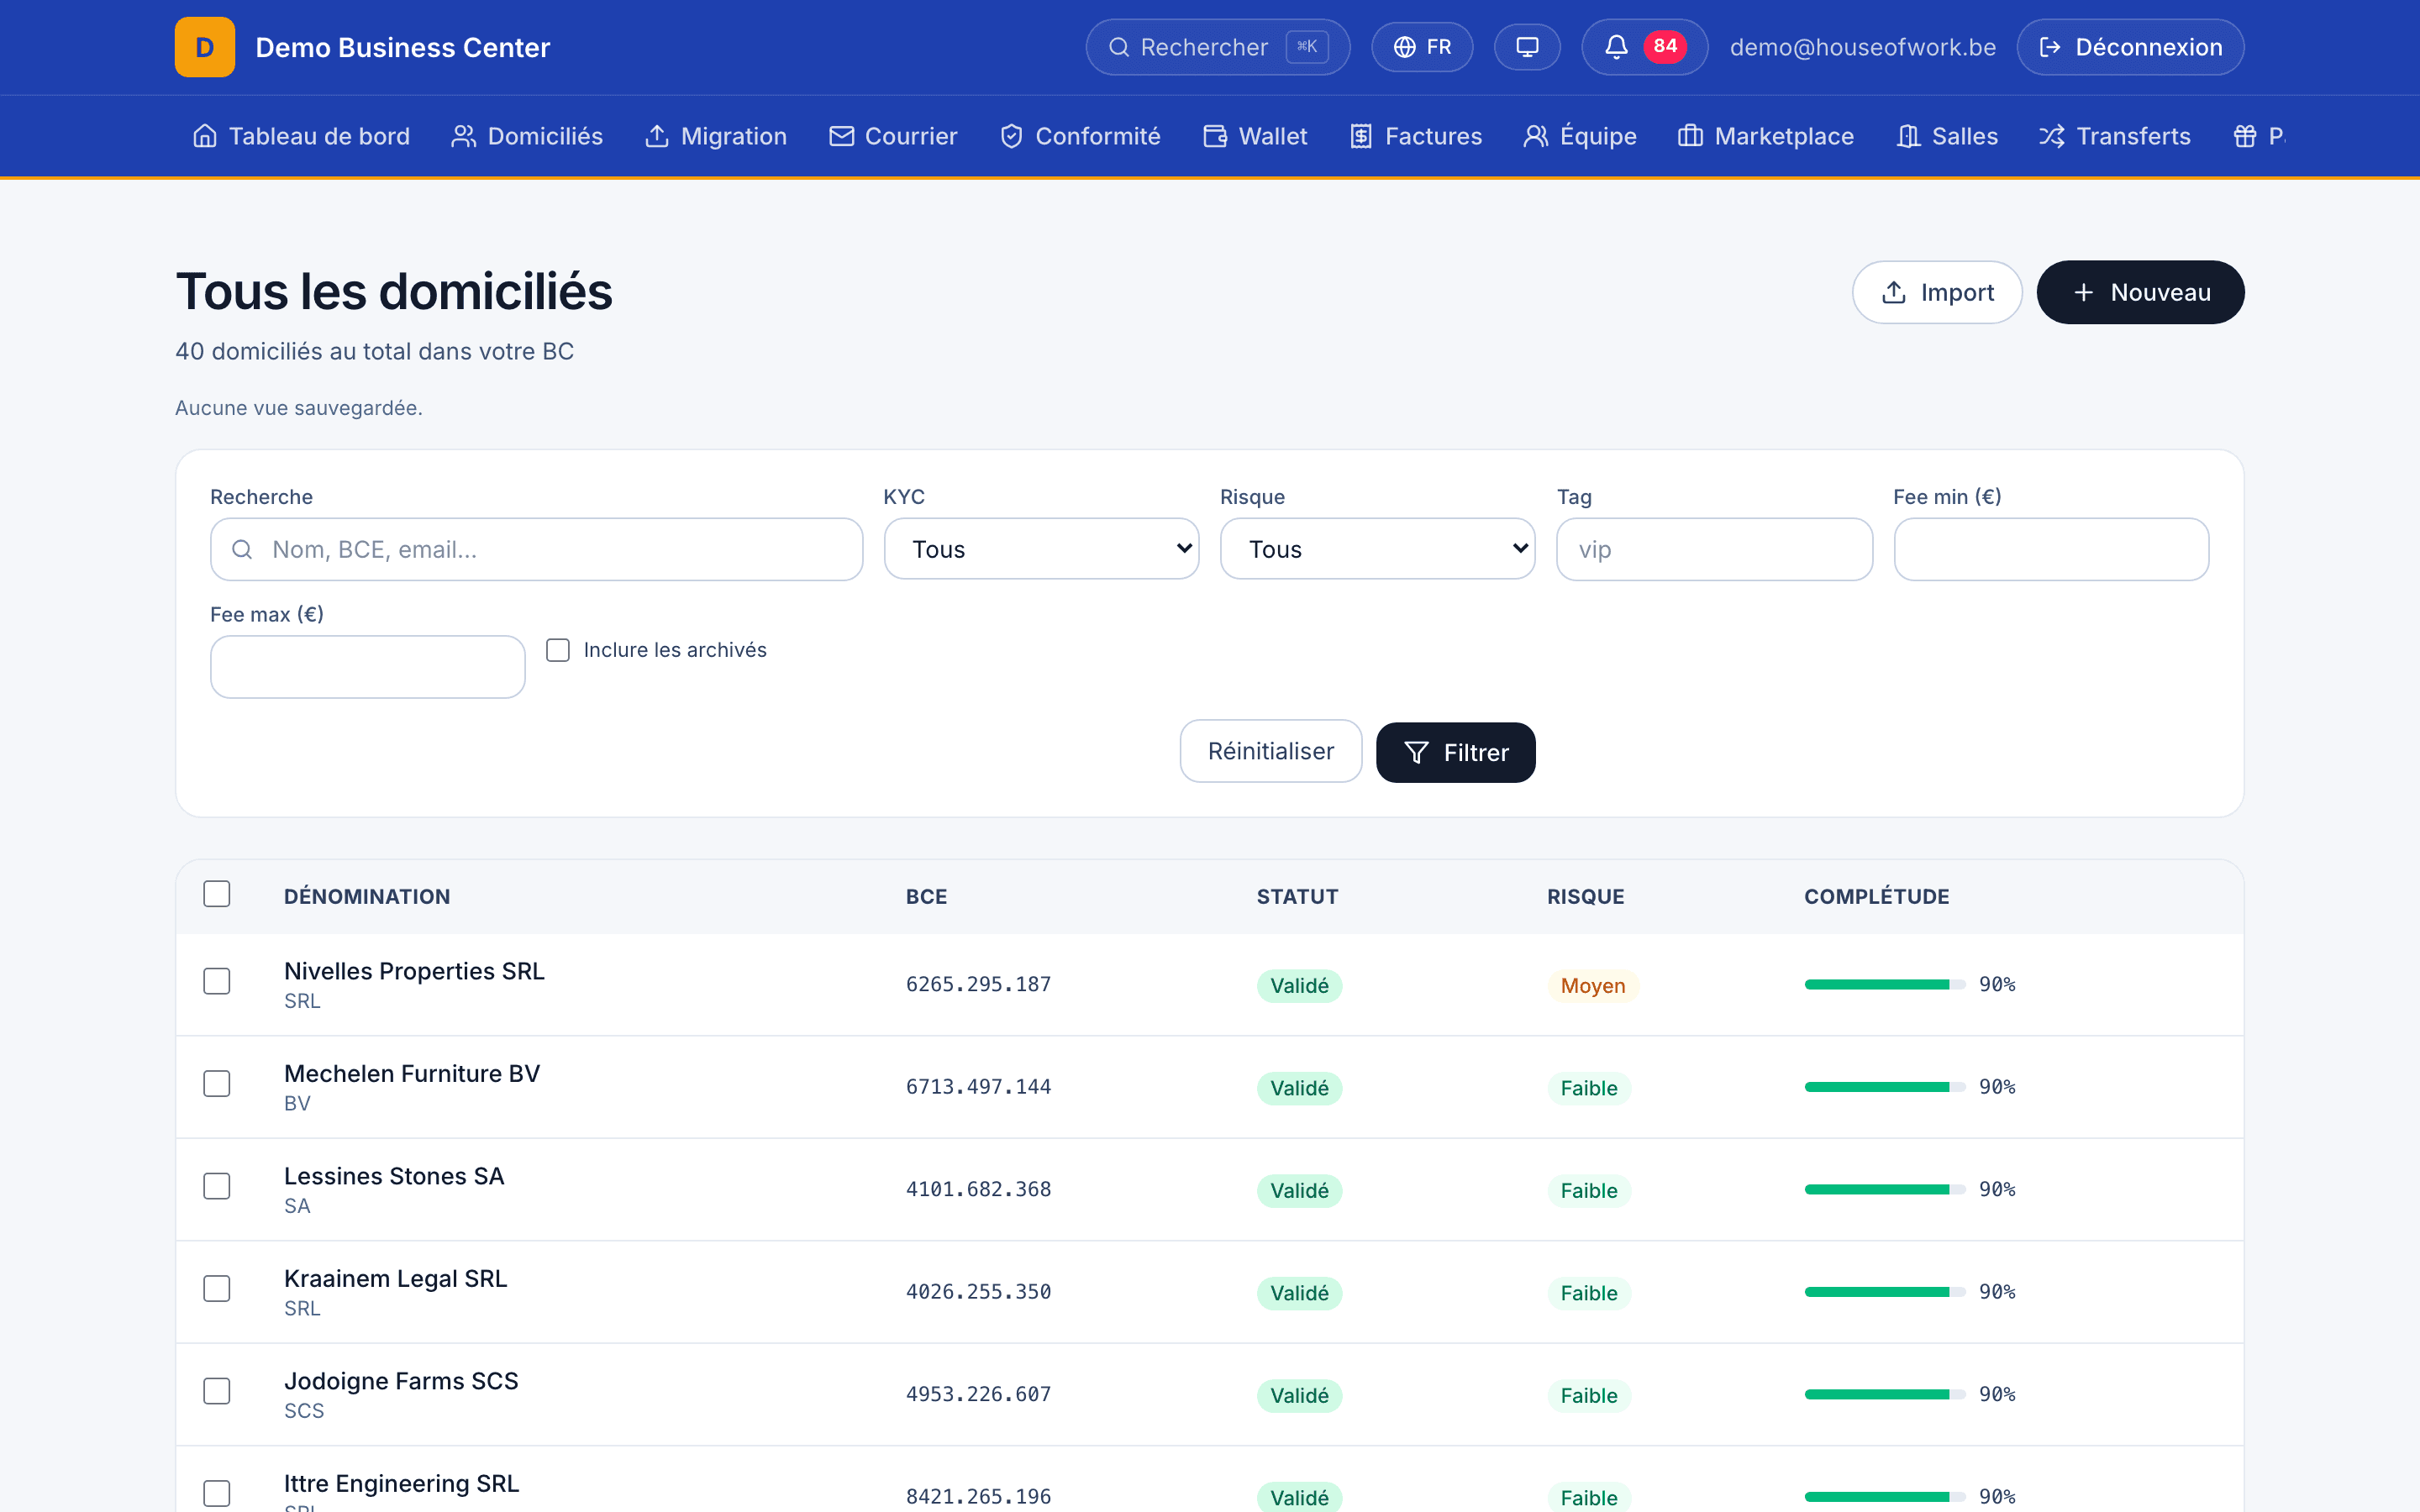Check the Nivelles Properties SRL row checkbox

tap(217, 981)
